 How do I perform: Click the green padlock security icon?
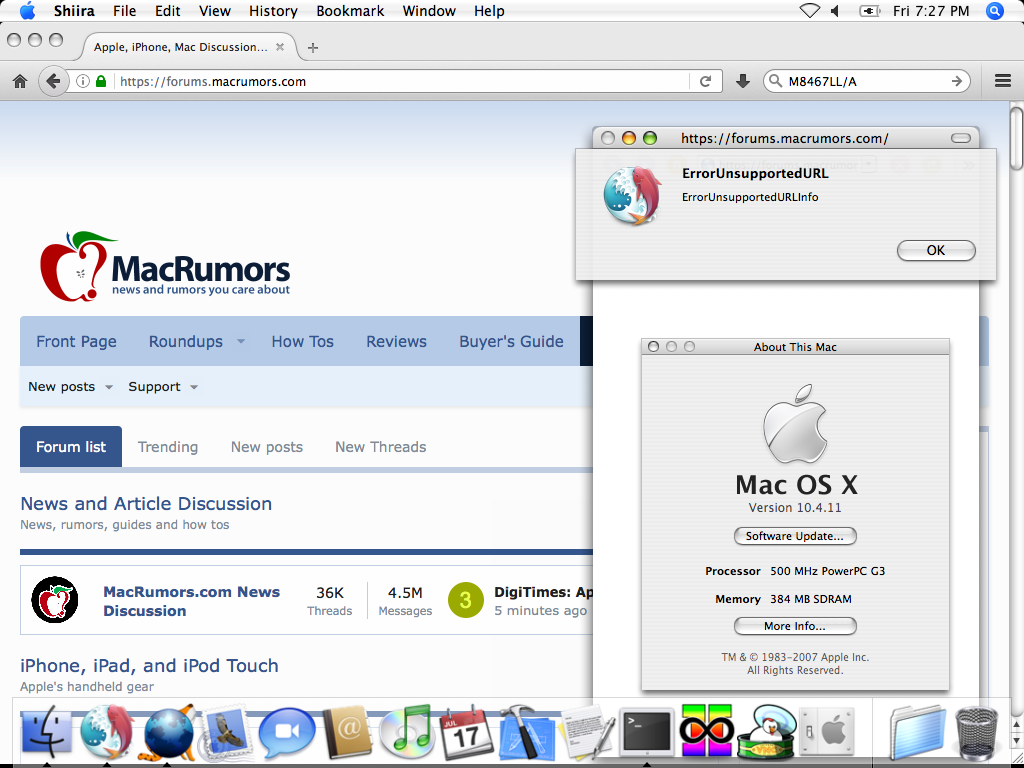tap(101, 82)
